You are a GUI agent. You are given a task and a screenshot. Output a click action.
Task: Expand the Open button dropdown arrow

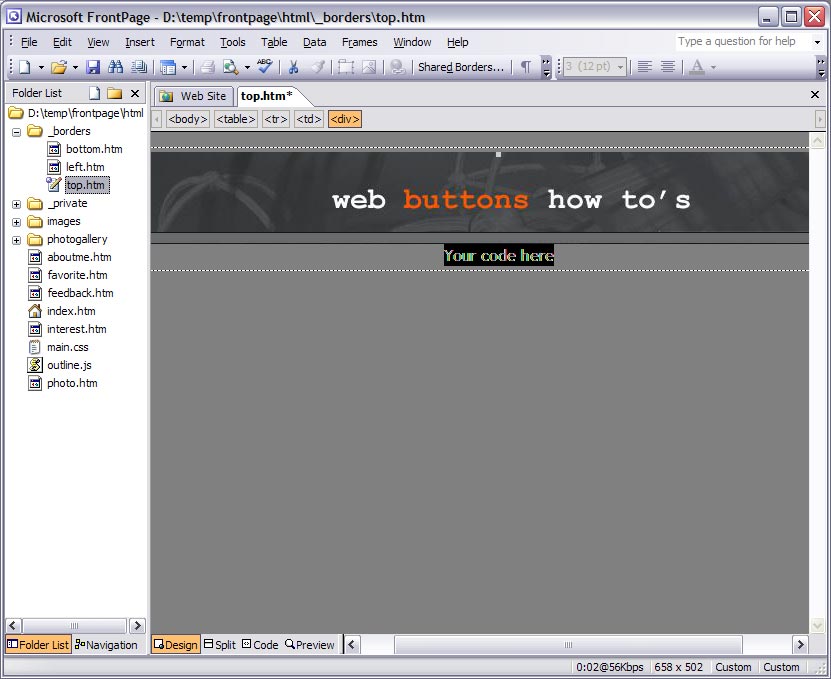75,67
